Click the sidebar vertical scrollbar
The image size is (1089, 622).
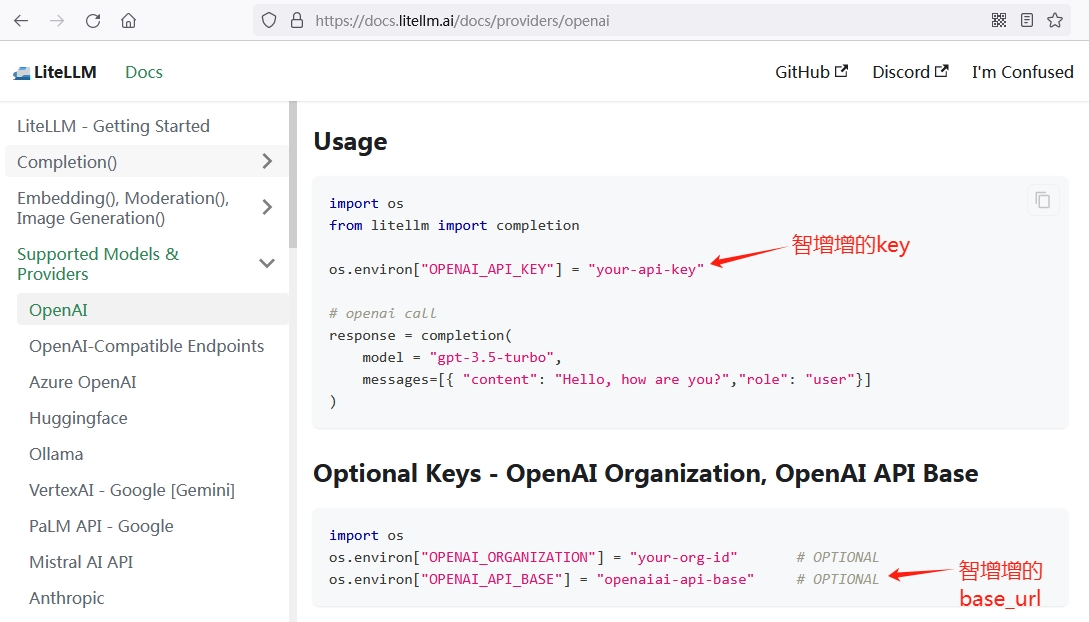[x=293, y=175]
